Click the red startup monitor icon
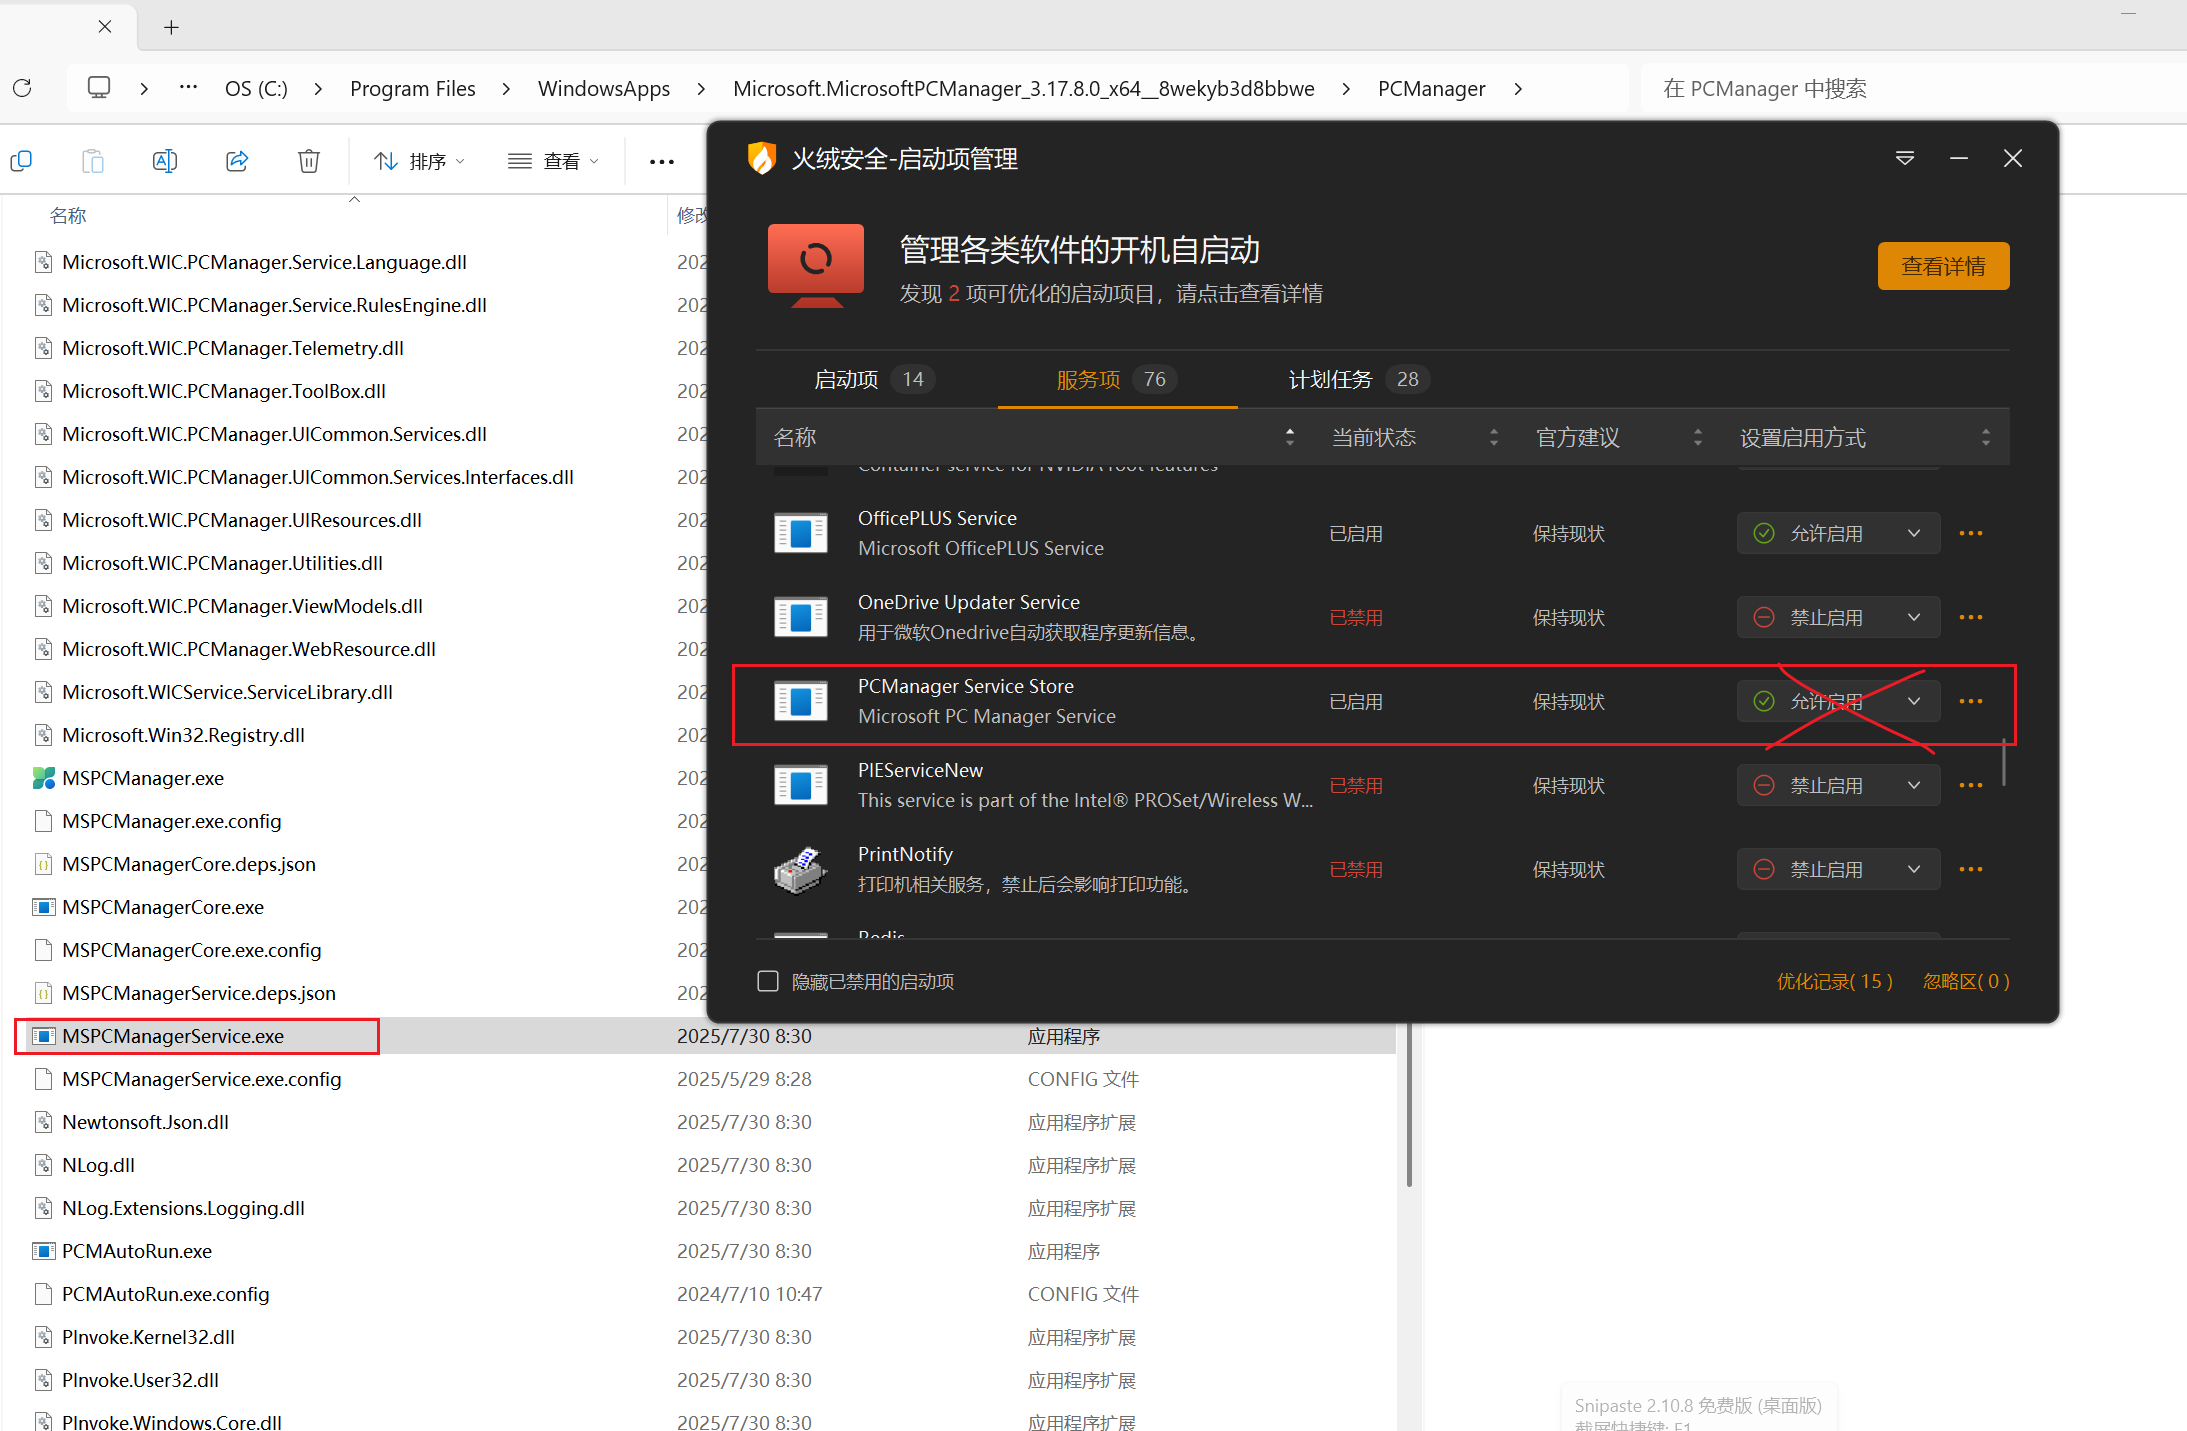Viewport: 2187px width, 1431px height. (x=816, y=265)
